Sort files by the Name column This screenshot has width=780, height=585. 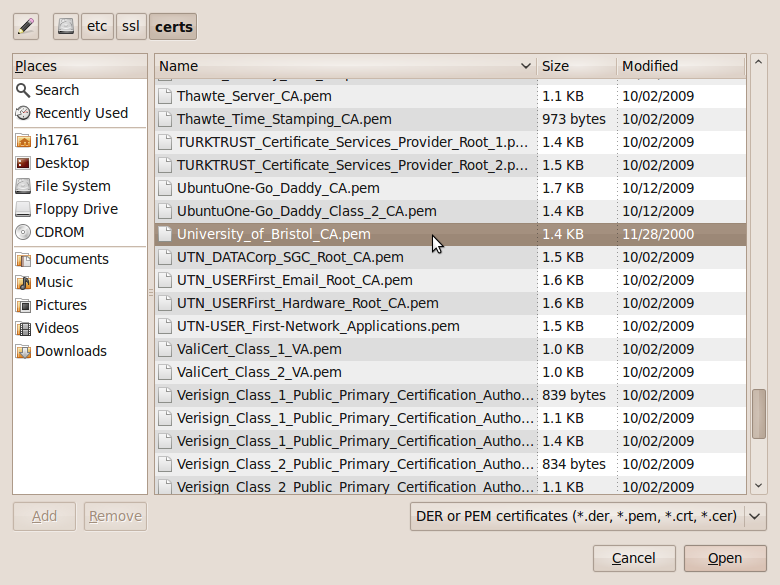click(346, 66)
